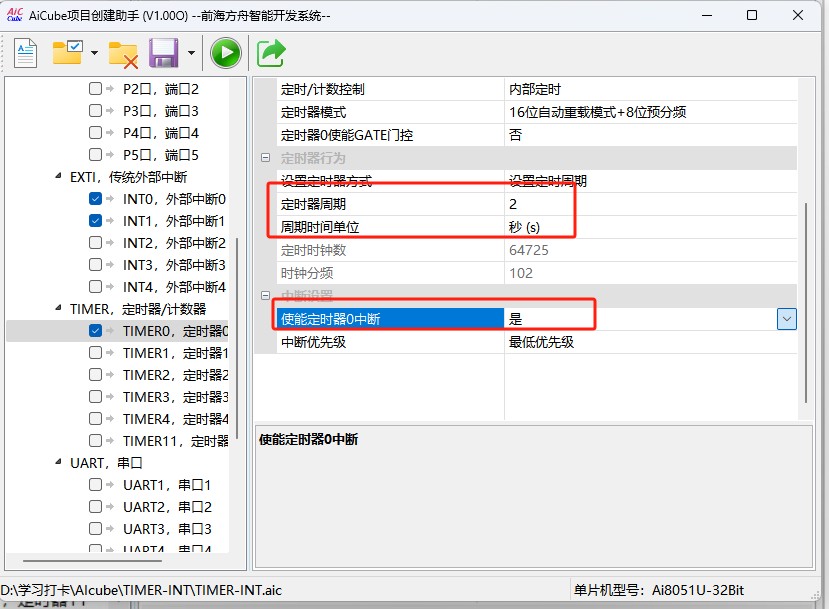Select UART3 串口3 tree item
Viewport: 829px width, 609px height.
point(167,529)
